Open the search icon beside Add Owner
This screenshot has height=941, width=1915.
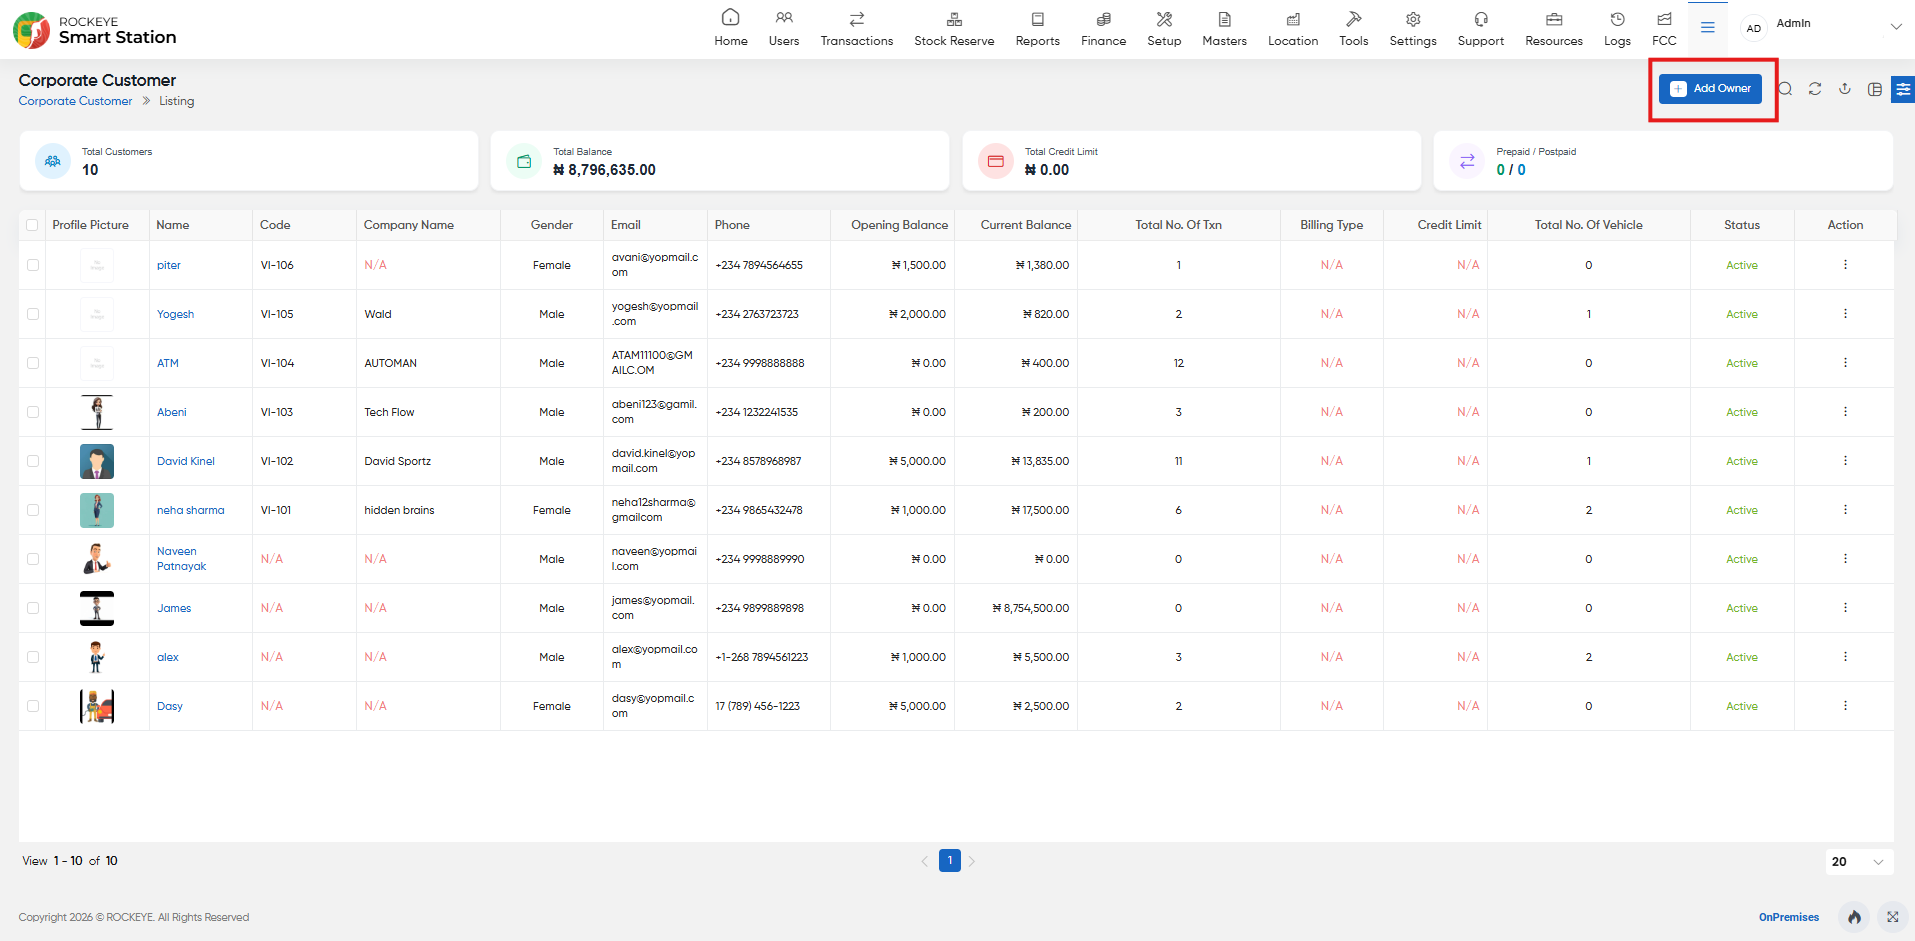tap(1785, 89)
